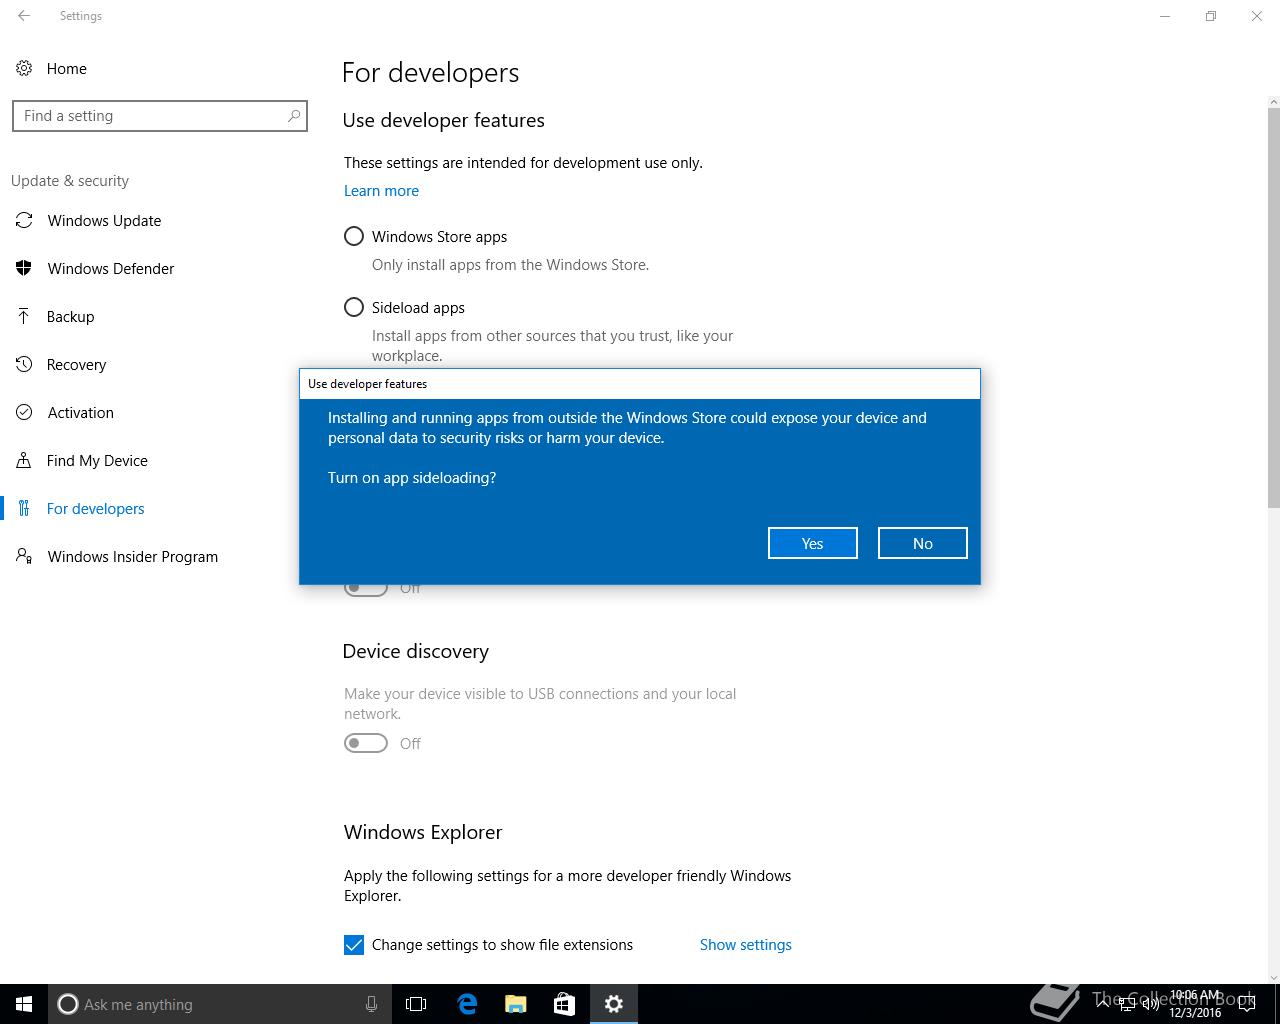The image size is (1280, 1024).
Task: Open the Backup section
Action: coord(70,317)
